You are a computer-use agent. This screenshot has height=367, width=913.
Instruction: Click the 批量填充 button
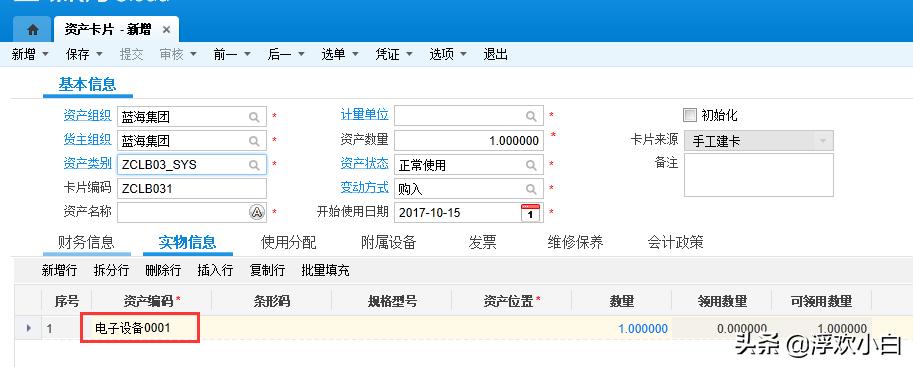coord(325,270)
